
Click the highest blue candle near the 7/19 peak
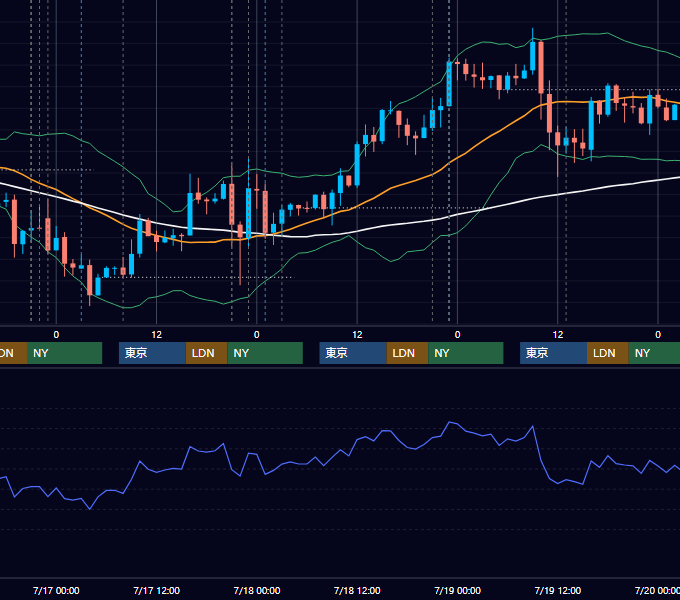(533, 55)
